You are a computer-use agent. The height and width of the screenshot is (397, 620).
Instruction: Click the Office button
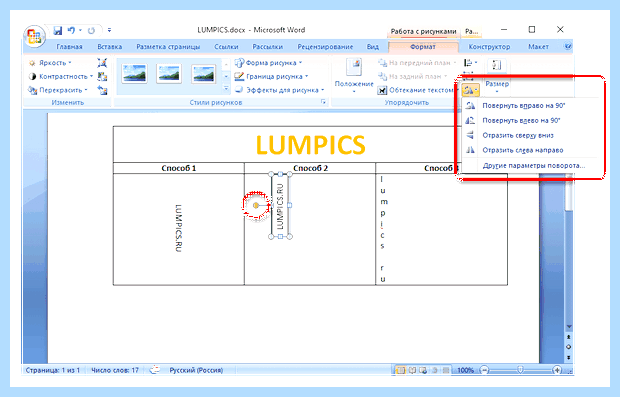click(x=34, y=36)
